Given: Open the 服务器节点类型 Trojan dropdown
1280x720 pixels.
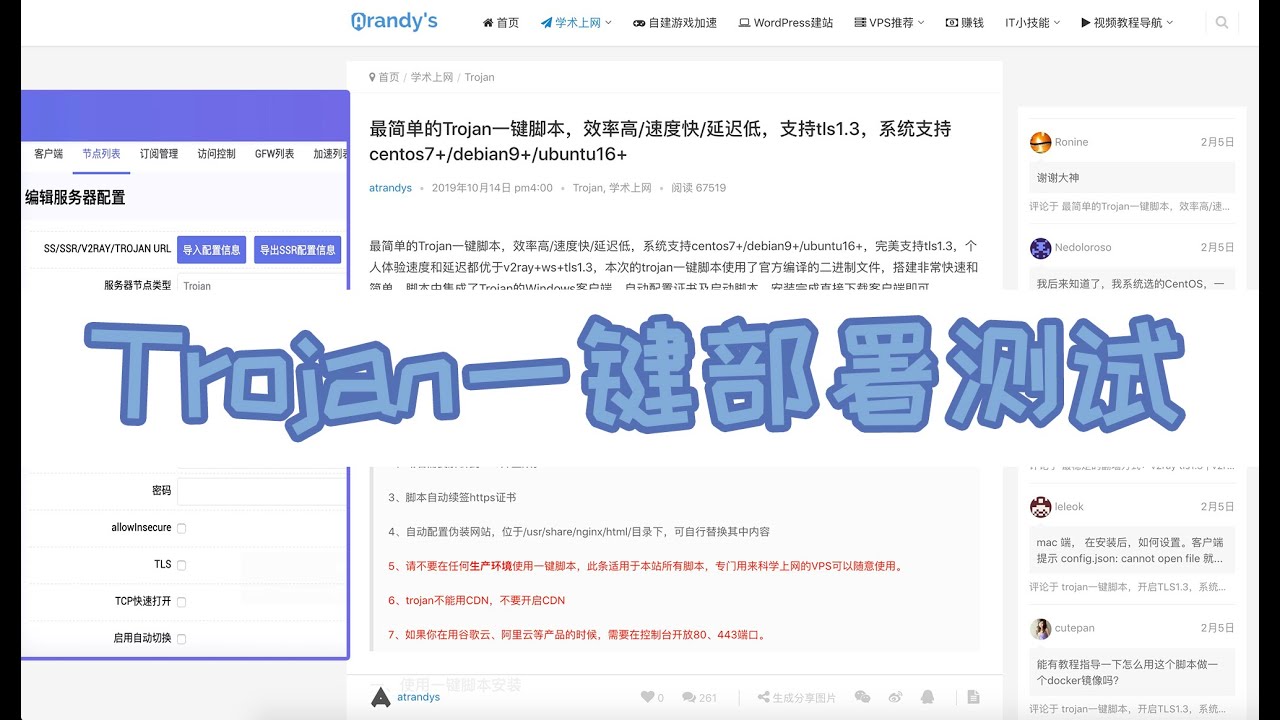Looking at the screenshot, I should pos(263,286).
